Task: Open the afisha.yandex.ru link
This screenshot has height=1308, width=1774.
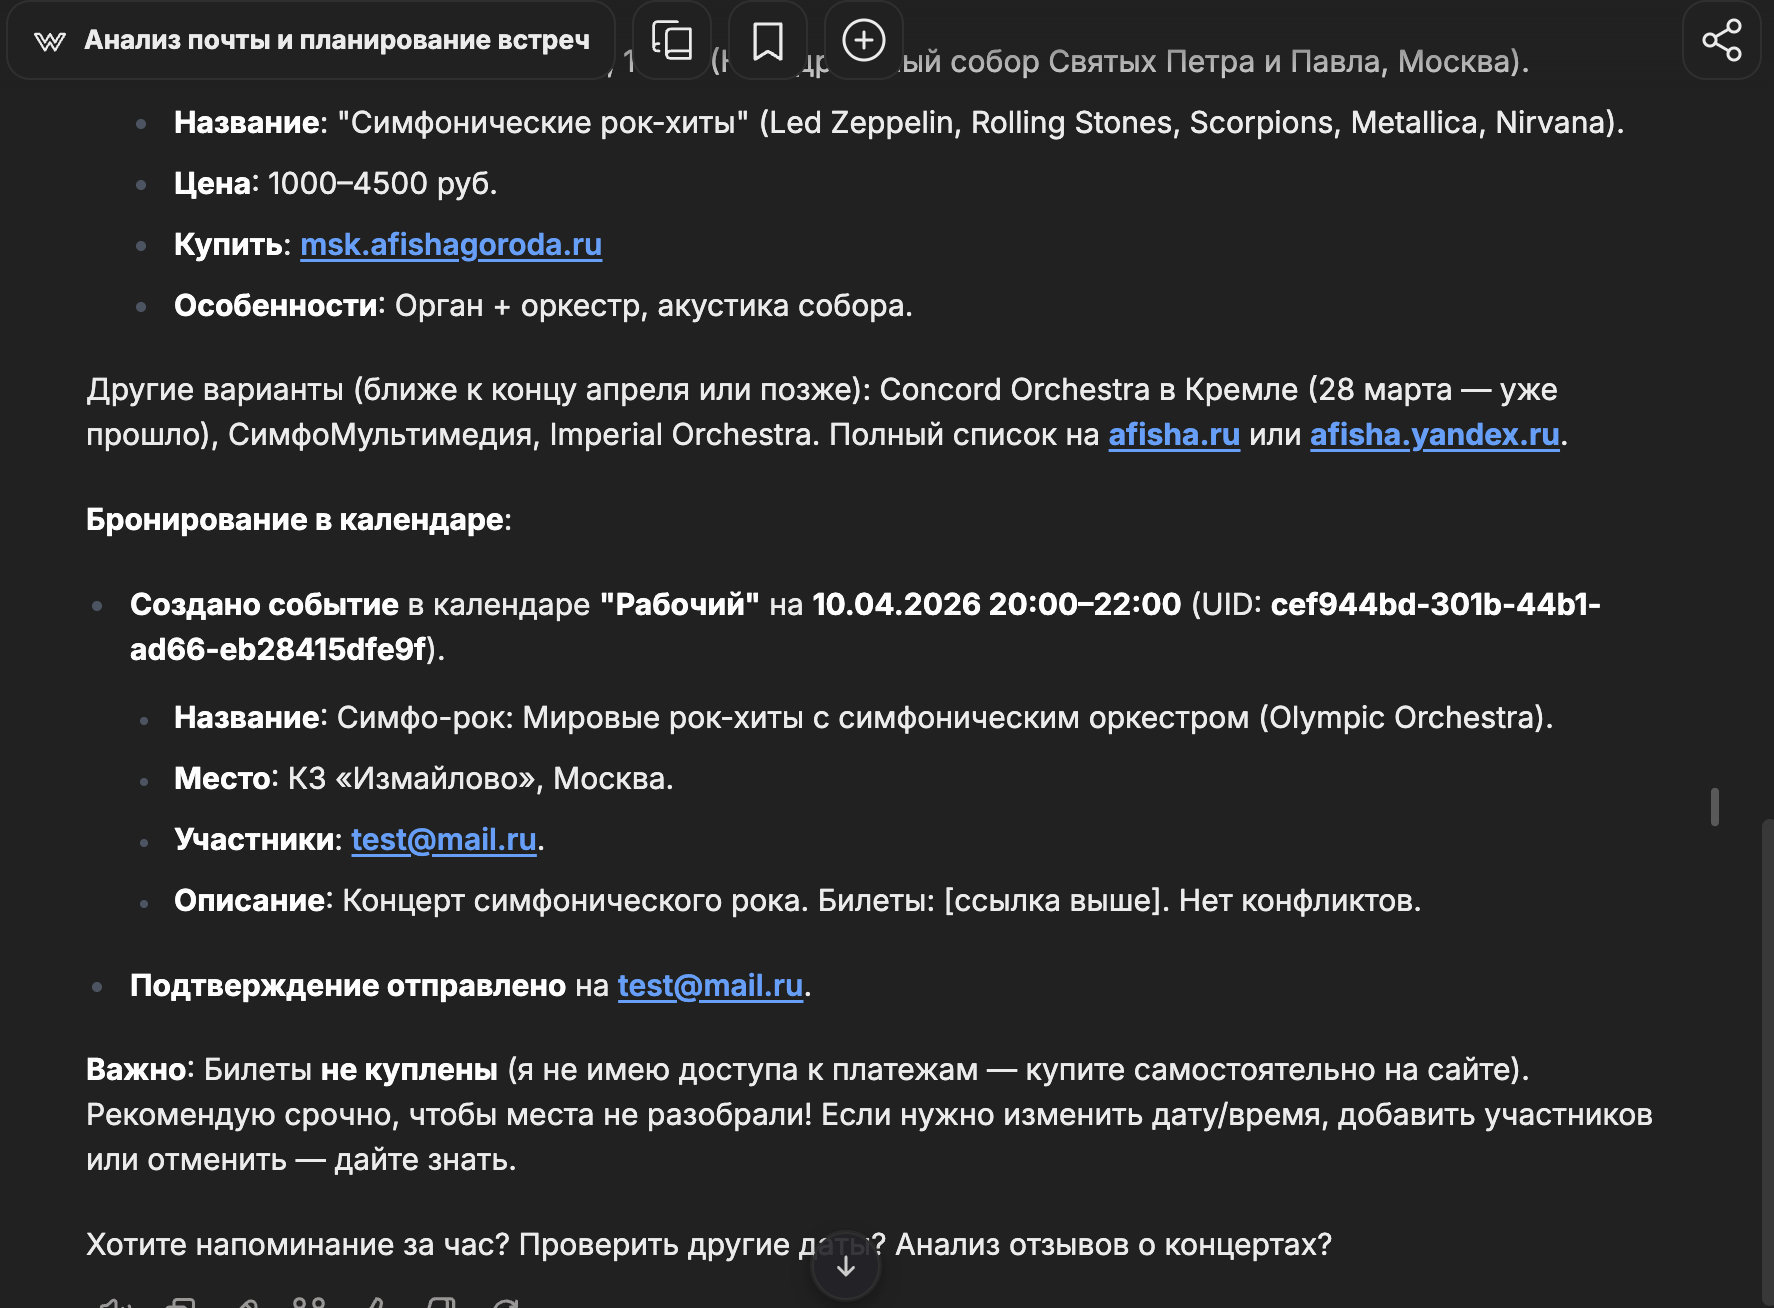Action: click(x=1434, y=434)
